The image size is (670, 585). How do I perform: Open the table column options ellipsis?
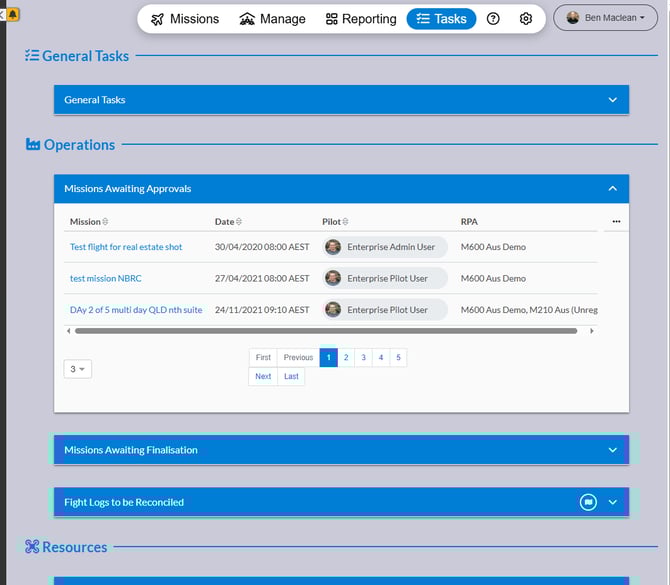coord(616,221)
